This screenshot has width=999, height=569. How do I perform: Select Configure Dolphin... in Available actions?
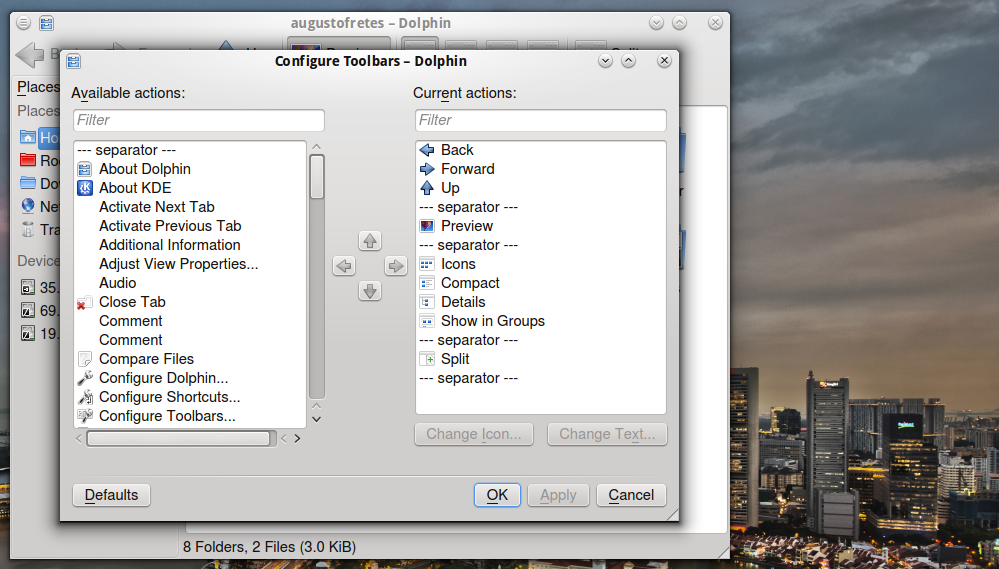(190, 378)
